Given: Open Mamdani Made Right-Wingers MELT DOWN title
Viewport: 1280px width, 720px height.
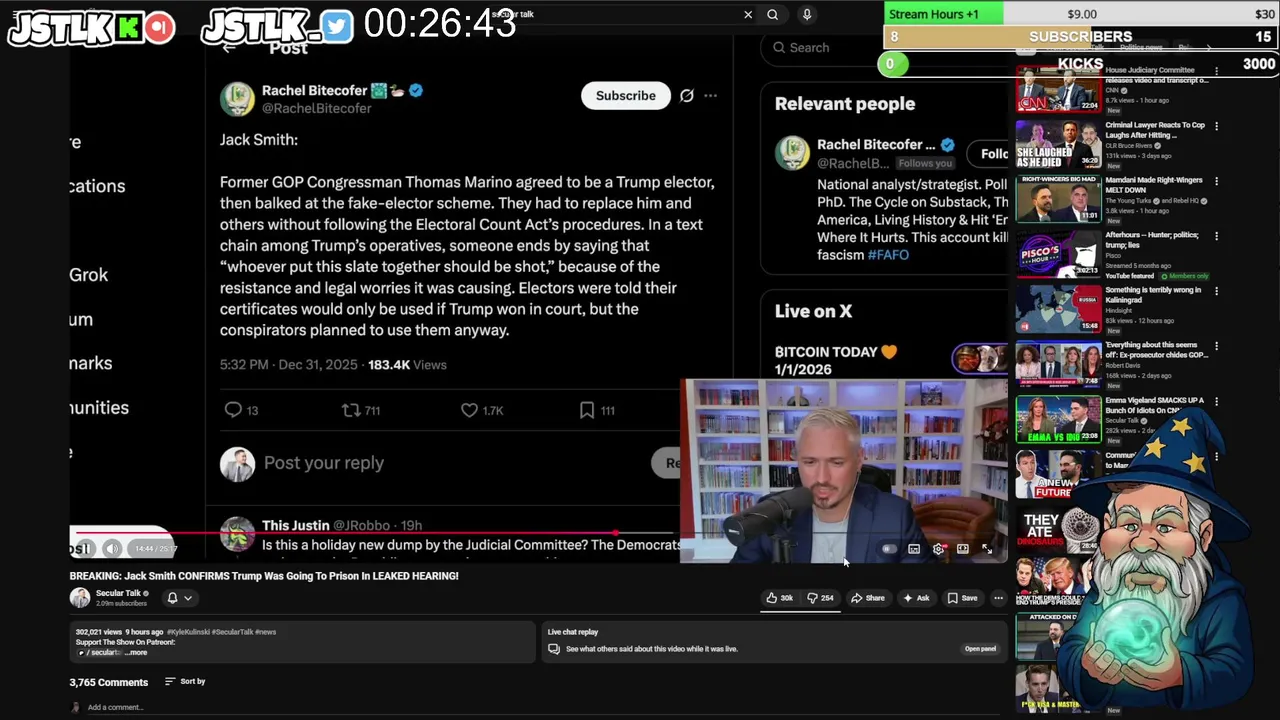Looking at the screenshot, I should point(1154,185).
